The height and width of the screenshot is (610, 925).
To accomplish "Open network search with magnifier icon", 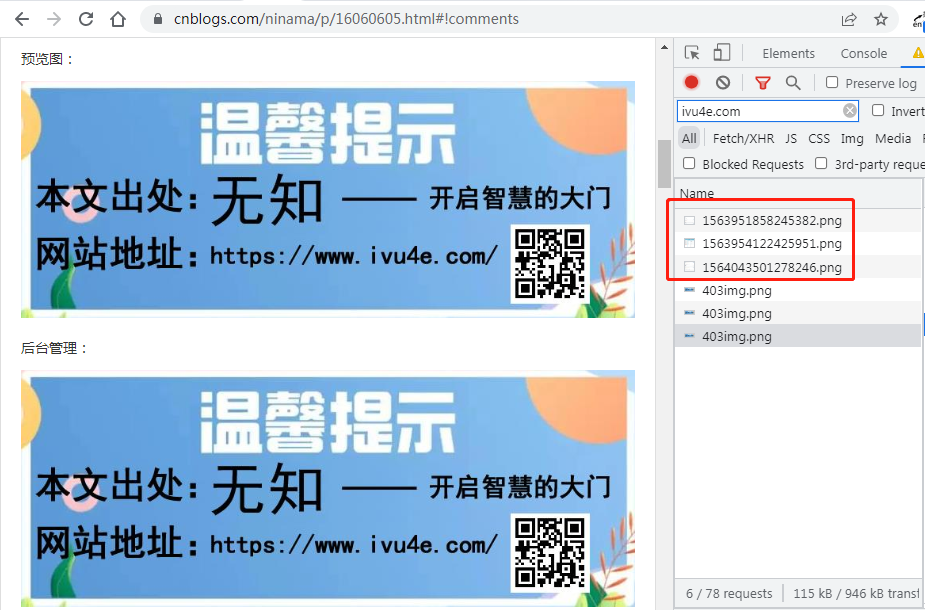I will click(793, 83).
